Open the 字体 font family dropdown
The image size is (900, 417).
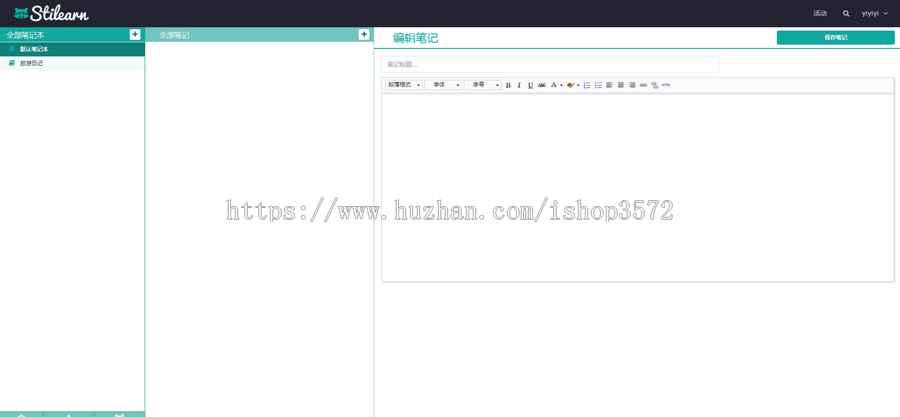pyautogui.click(x=443, y=85)
